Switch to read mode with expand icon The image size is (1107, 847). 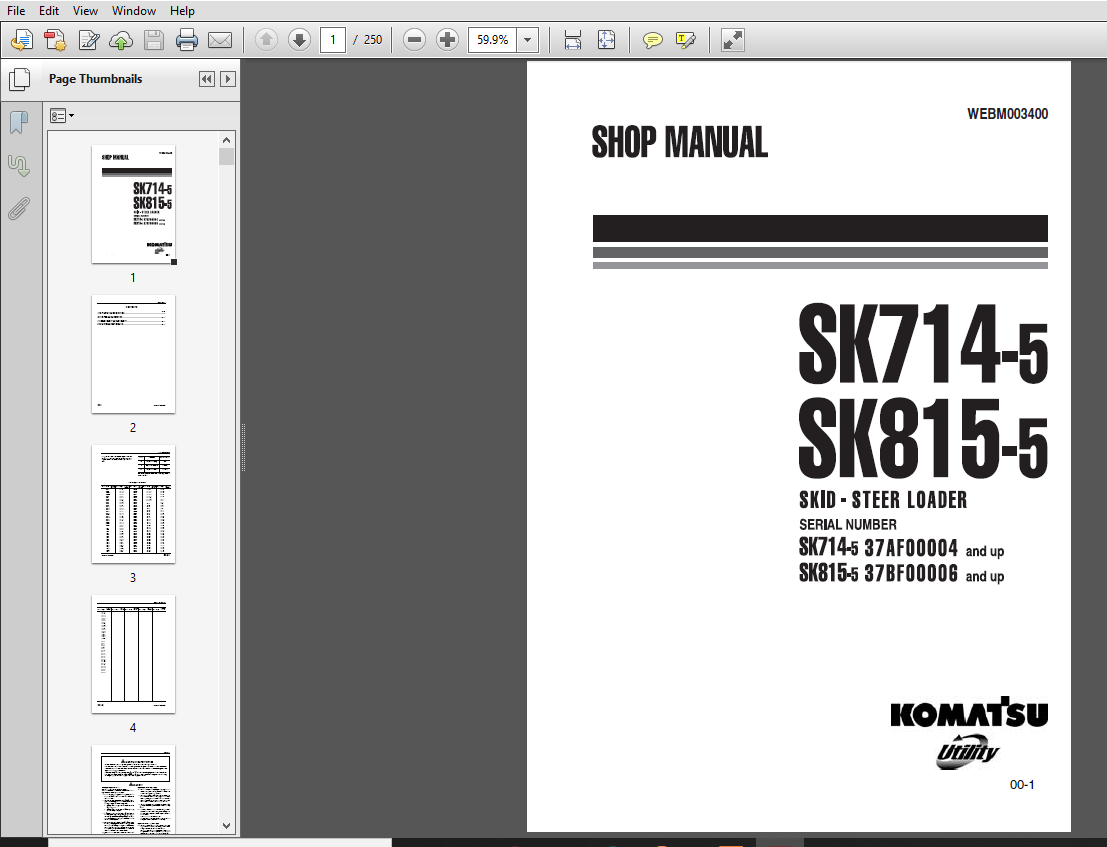pyautogui.click(x=732, y=40)
